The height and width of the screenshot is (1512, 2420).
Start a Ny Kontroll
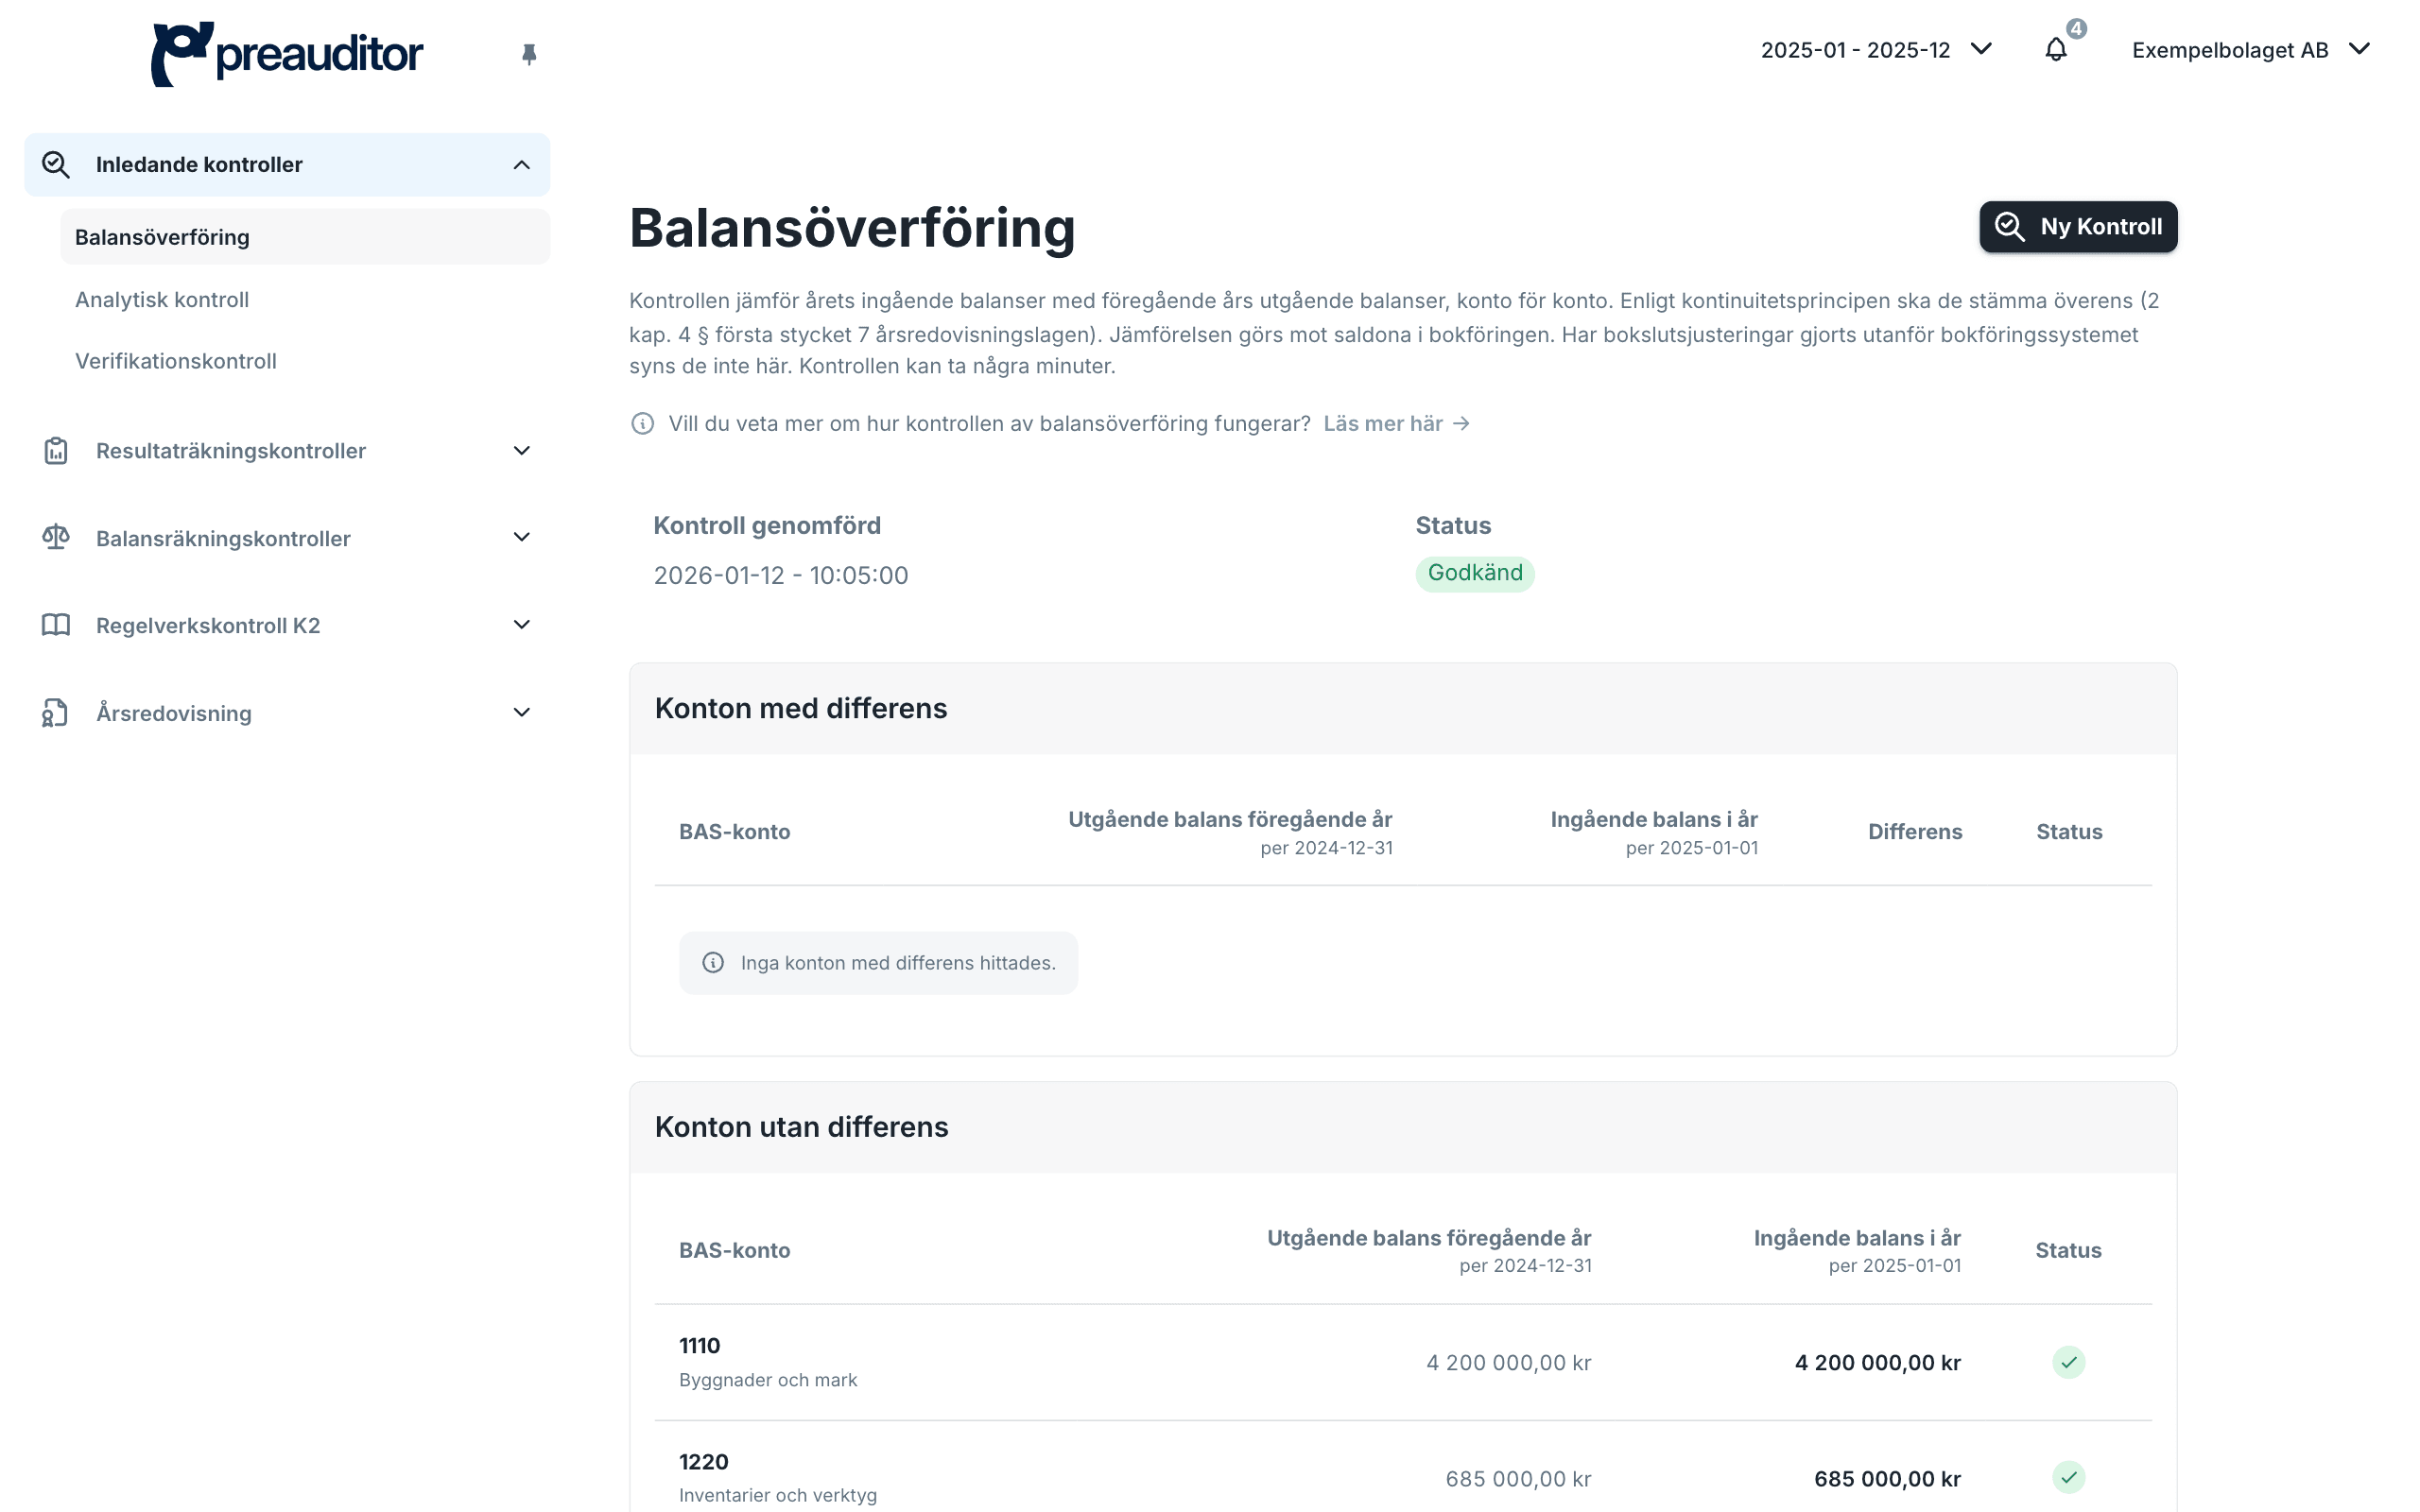coord(2077,227)
